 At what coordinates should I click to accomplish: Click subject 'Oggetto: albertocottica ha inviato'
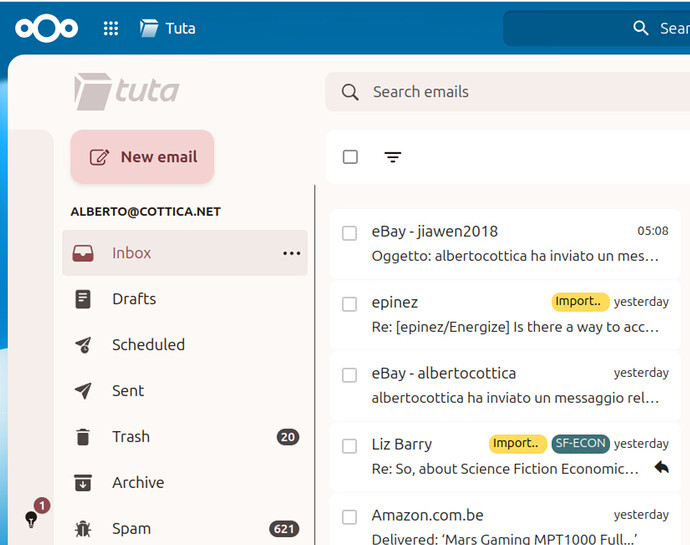click(515, 256)
